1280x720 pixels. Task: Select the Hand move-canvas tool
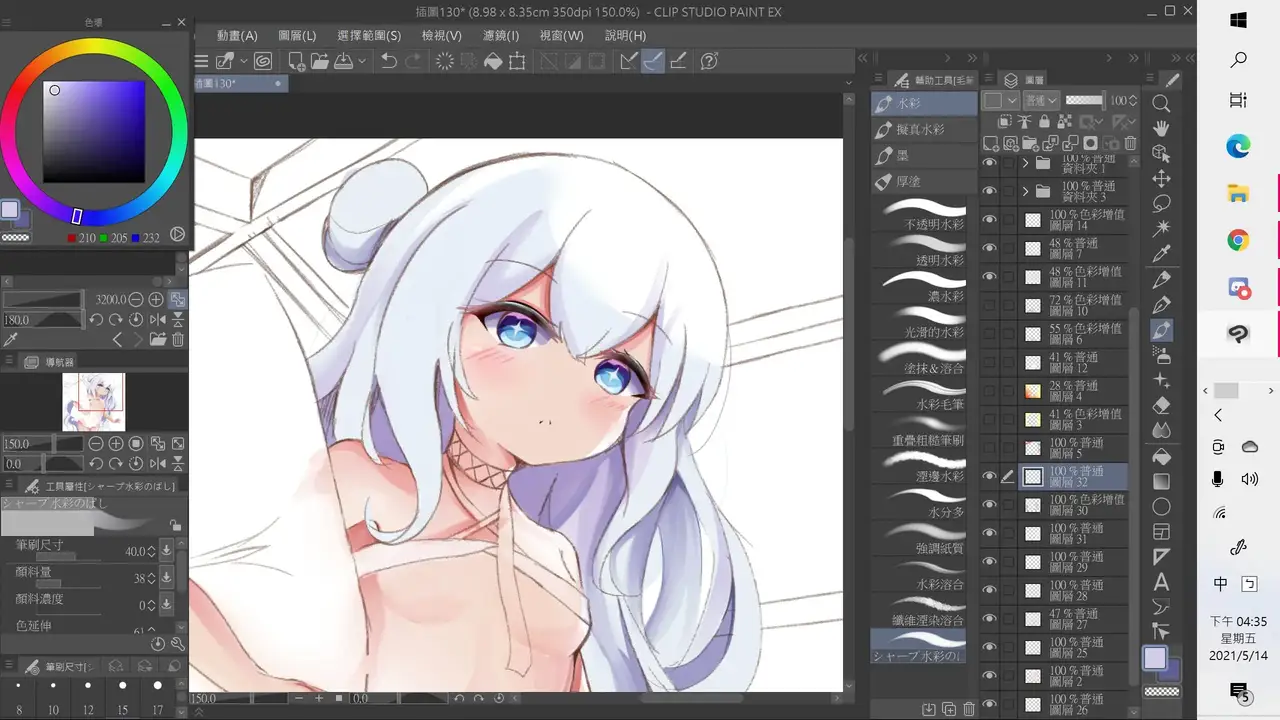click(1161, 128)
